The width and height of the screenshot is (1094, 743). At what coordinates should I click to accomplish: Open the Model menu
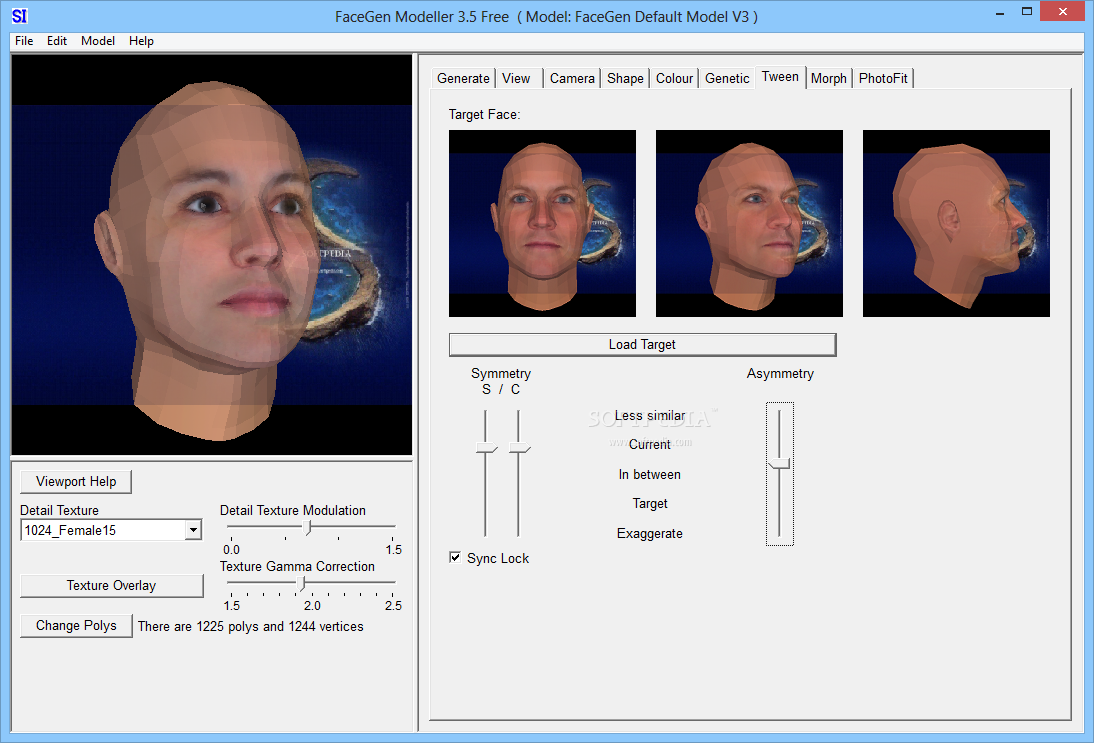pyautogui.click(x=98, y=40)
